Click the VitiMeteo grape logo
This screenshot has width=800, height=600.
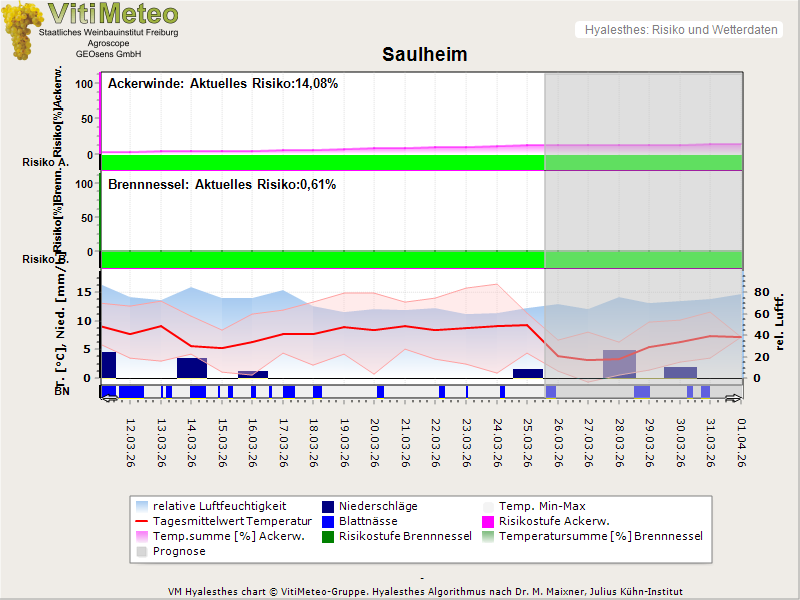coord(22,32)
